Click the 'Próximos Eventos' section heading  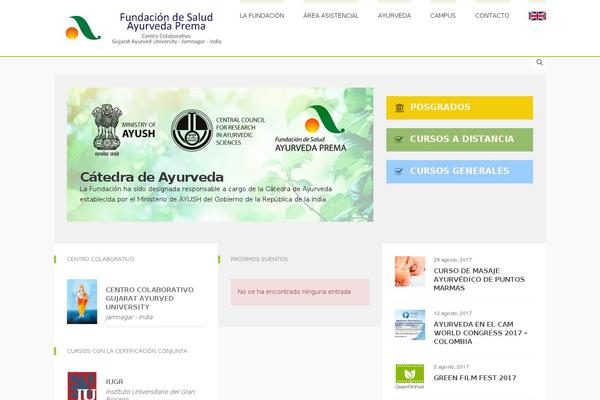[x=259, y=260]
